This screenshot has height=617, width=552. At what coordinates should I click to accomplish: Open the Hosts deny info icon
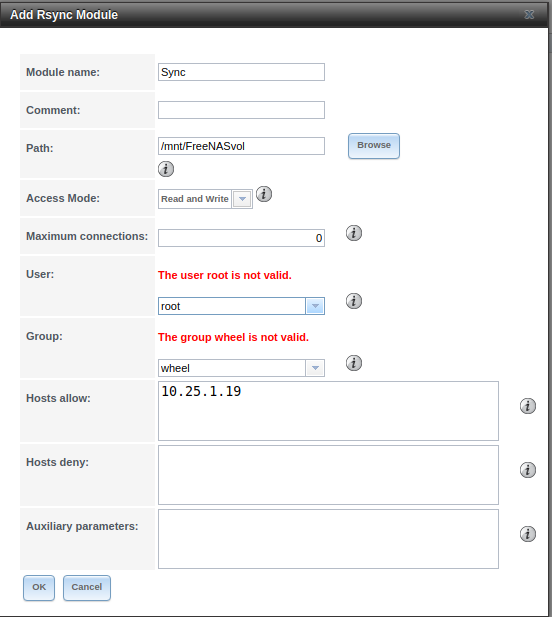coord(528,470)
